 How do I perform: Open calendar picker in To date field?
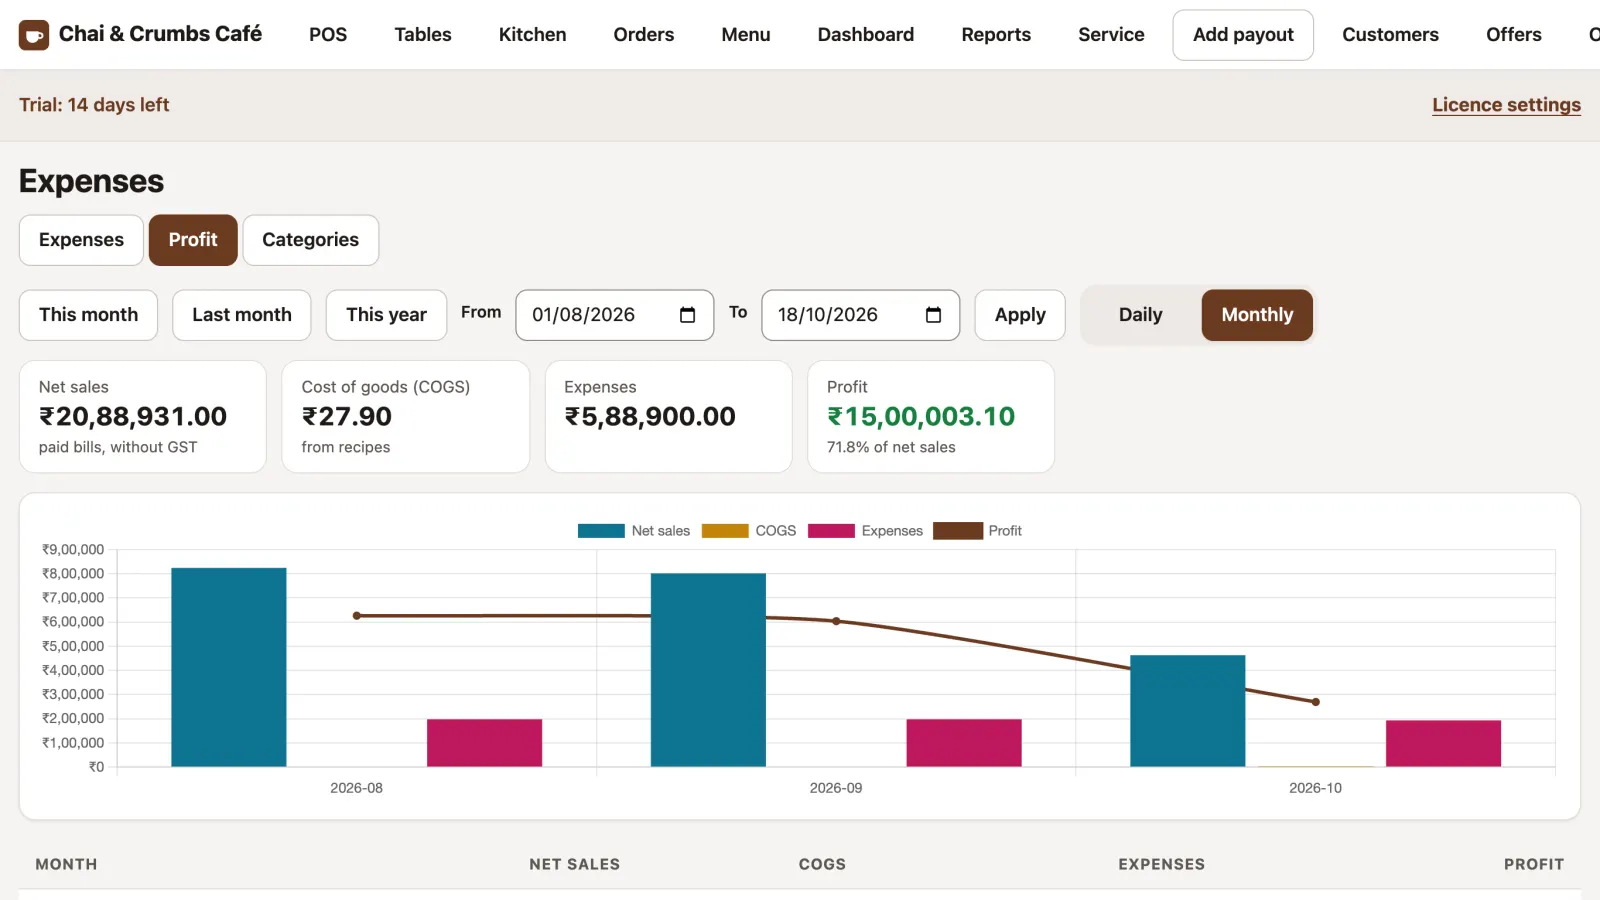pyautogui.click(x=933, y=315)
